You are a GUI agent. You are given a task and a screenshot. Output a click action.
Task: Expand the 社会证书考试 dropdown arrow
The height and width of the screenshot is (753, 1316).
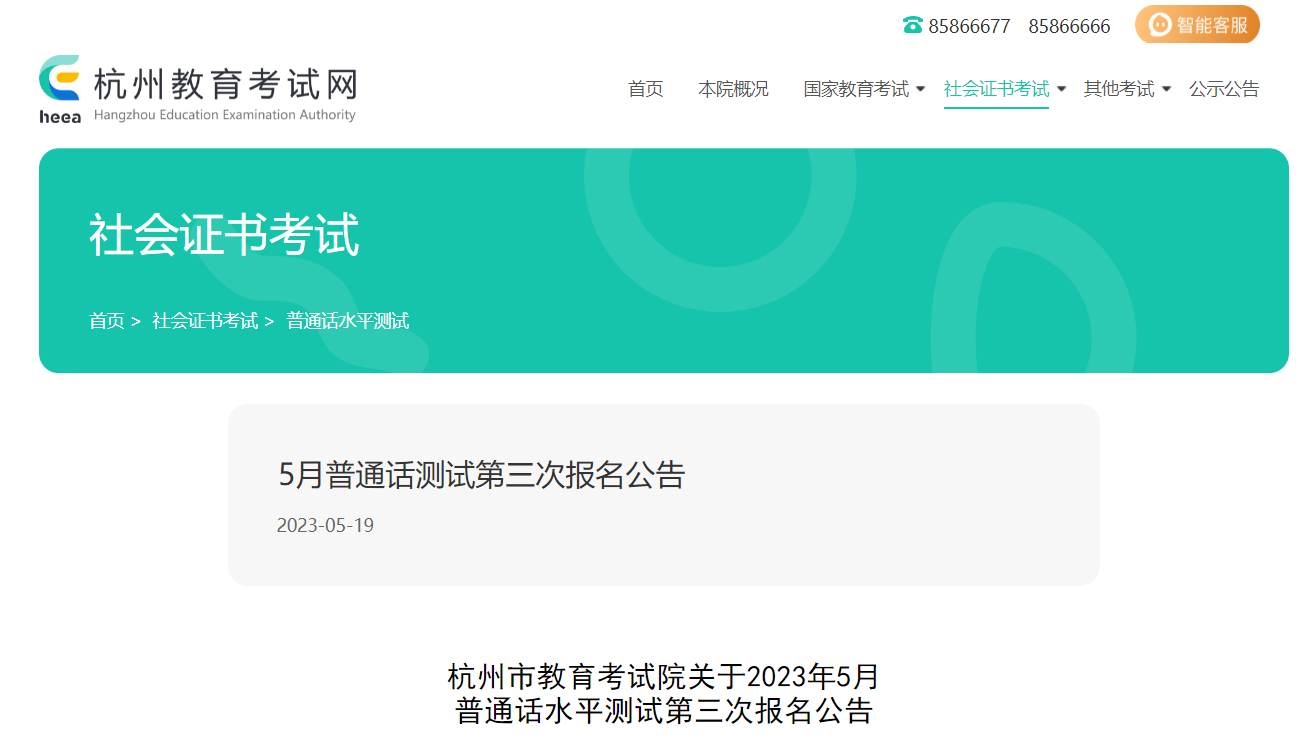(1061, 89)
